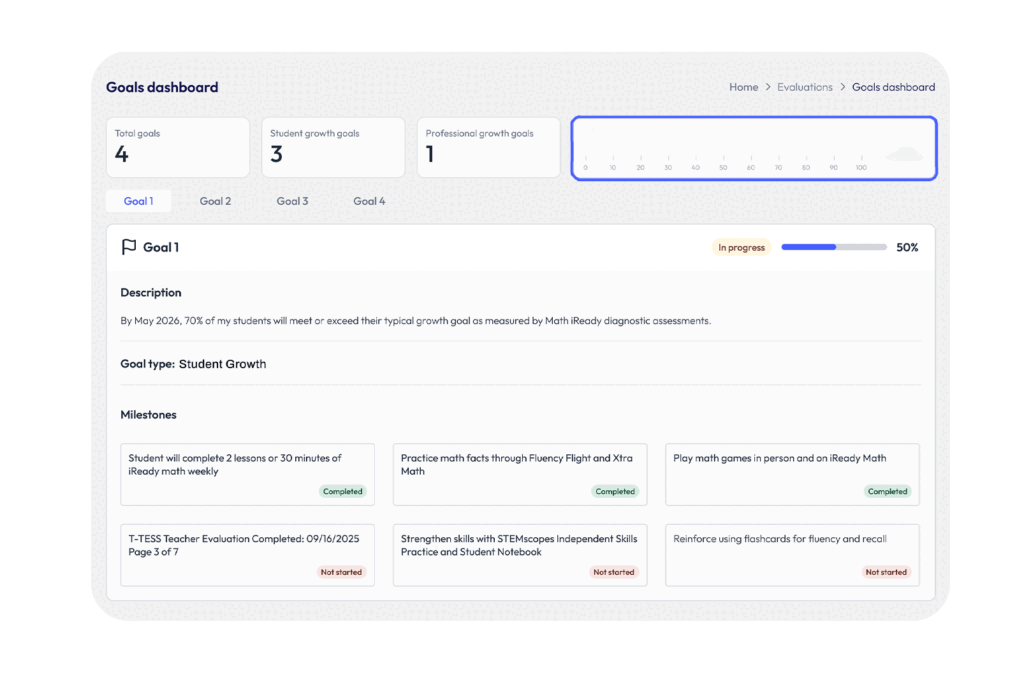The width and height of the screenshot is (1024, 689).
Task: Click Completed badge on Fluency Flight milestone
Action: [615, 492]
